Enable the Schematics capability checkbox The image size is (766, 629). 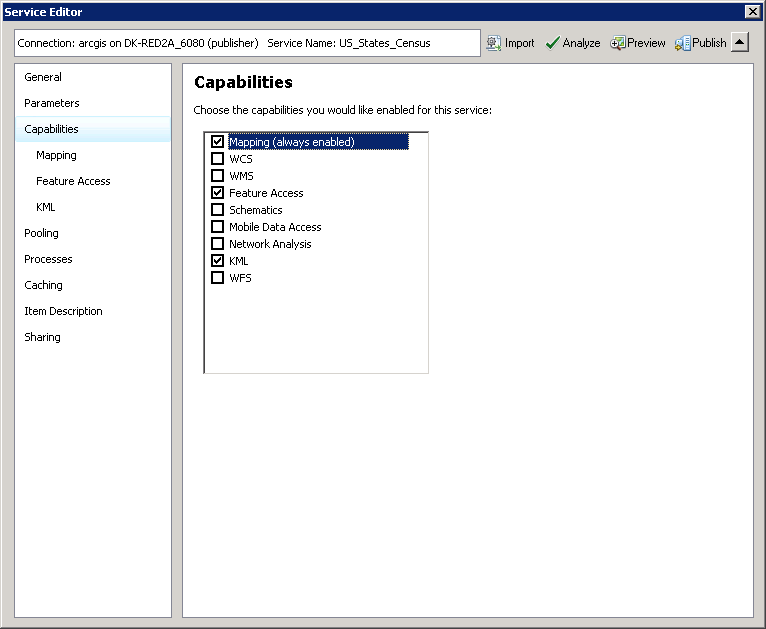tap(217, 210)
